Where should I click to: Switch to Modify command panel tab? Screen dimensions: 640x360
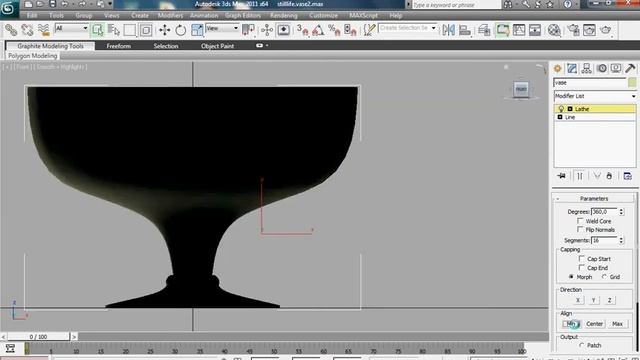[572, 69]
